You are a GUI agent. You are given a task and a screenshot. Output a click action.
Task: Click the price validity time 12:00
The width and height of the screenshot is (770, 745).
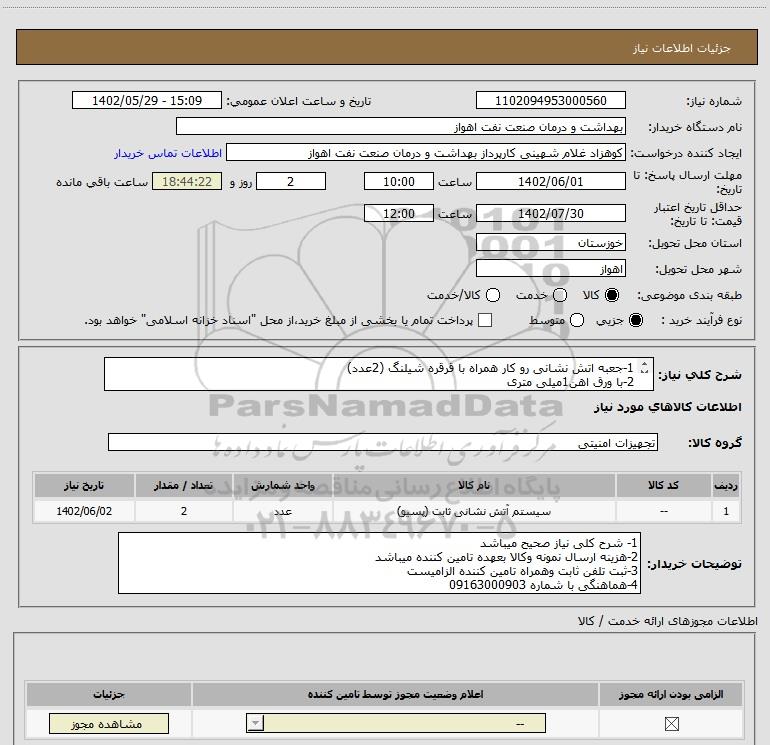(399, 214)
